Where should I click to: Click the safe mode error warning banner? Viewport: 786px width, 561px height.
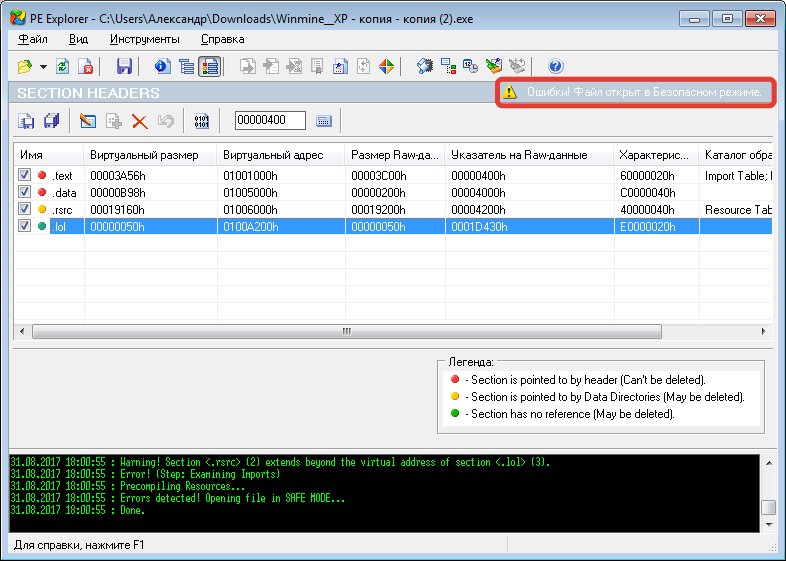[x=636, y=91]
